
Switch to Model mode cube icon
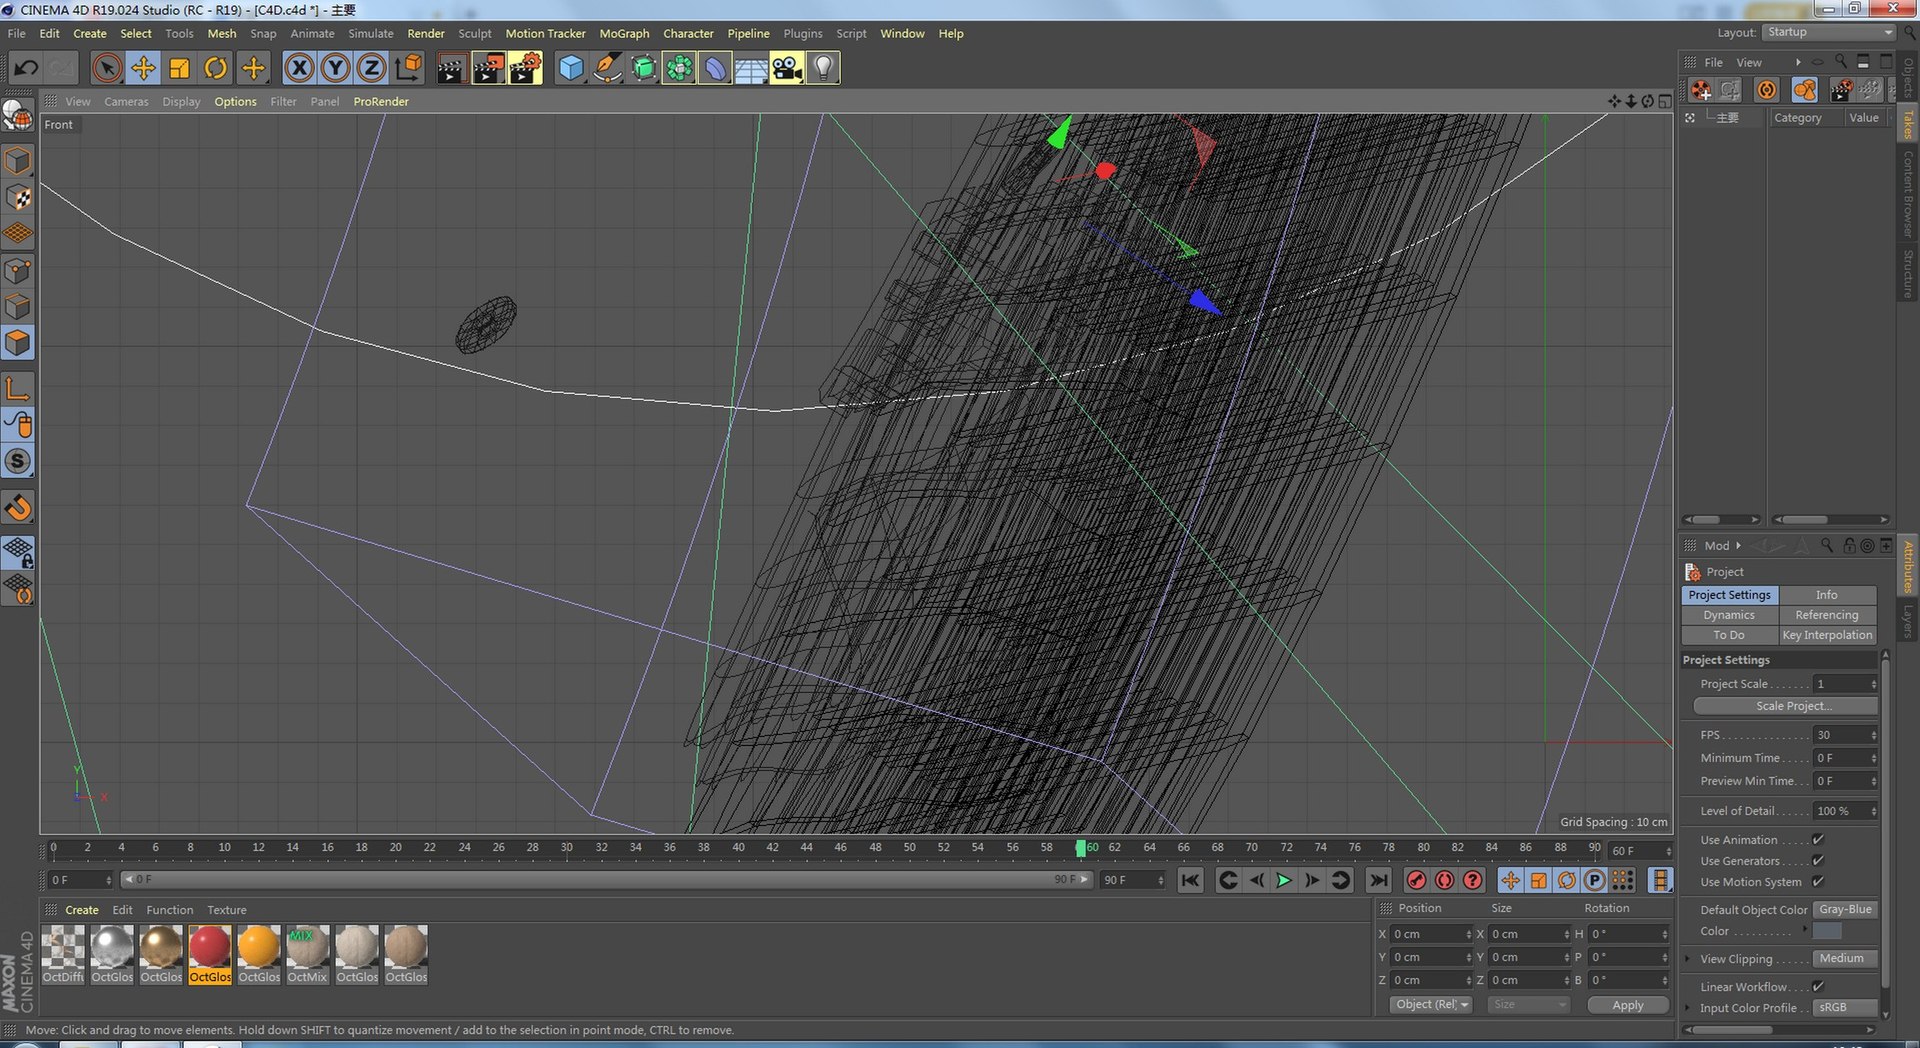tap(18, 161)
